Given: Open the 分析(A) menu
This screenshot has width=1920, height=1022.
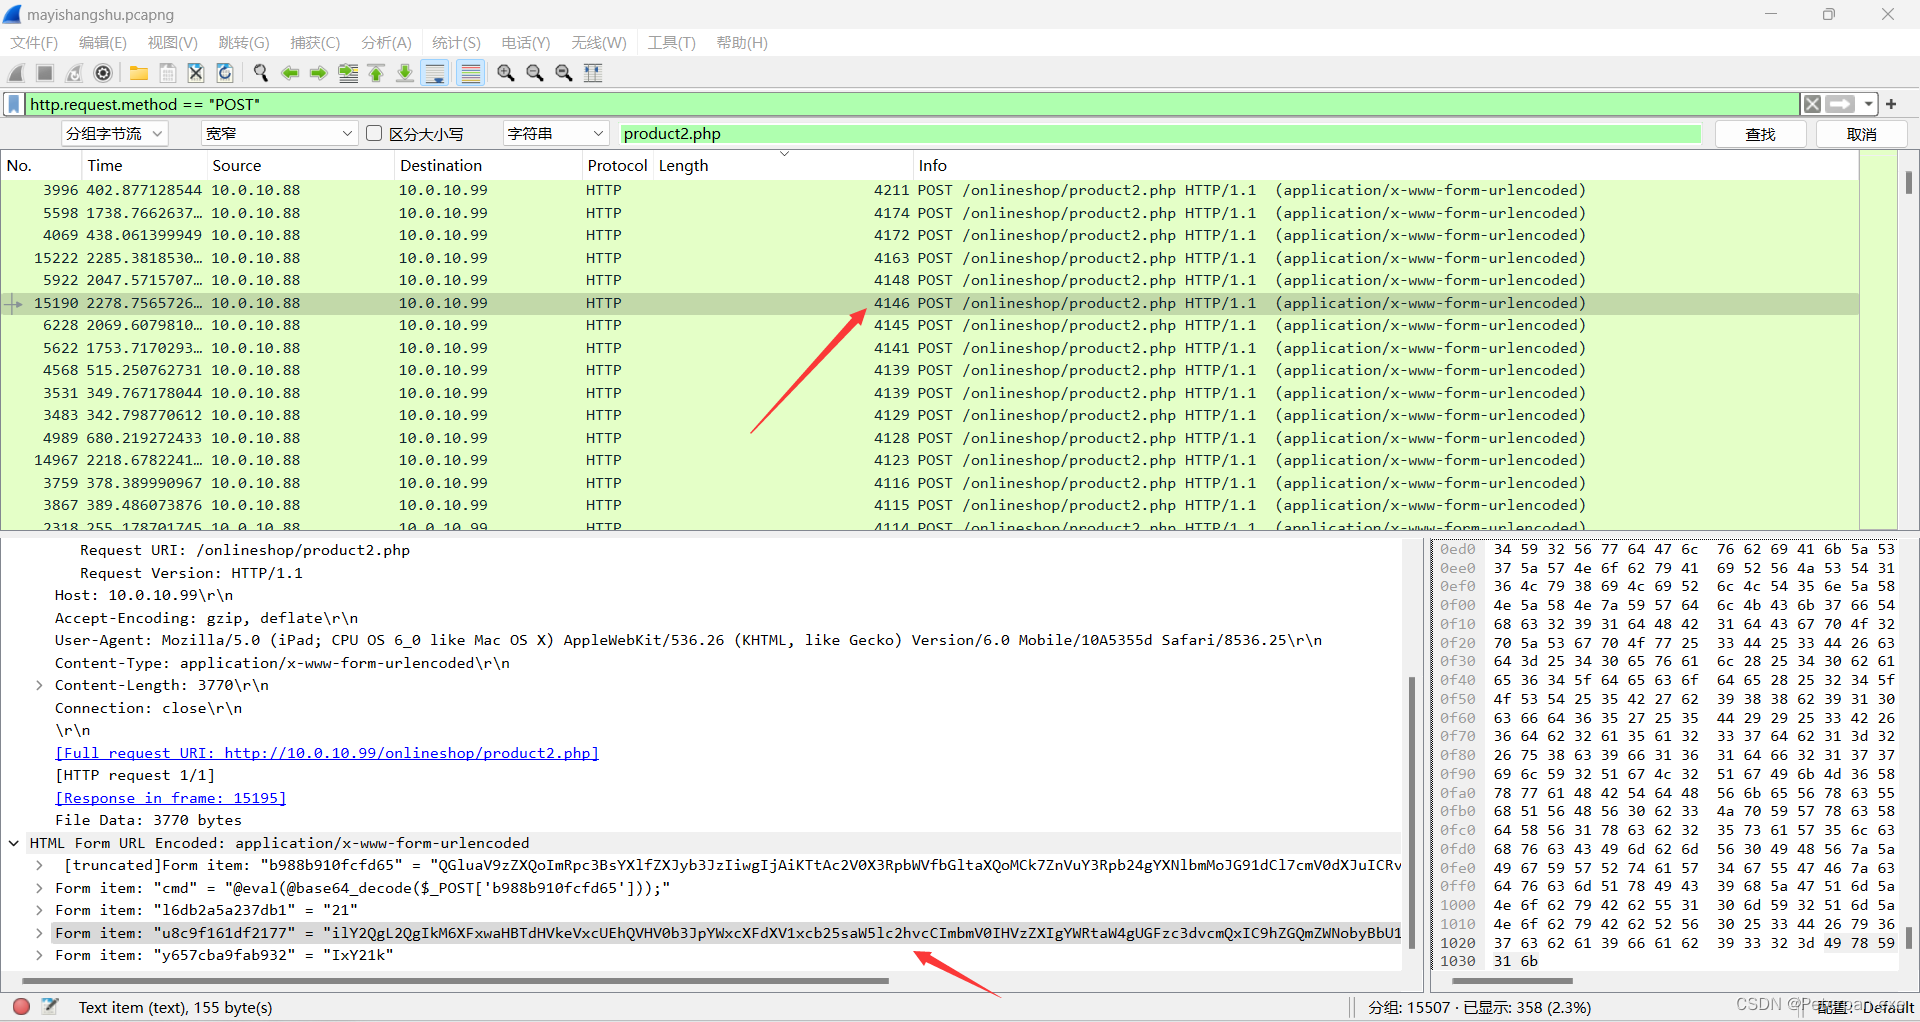Looking at the screenshot, I should (386, 43).
